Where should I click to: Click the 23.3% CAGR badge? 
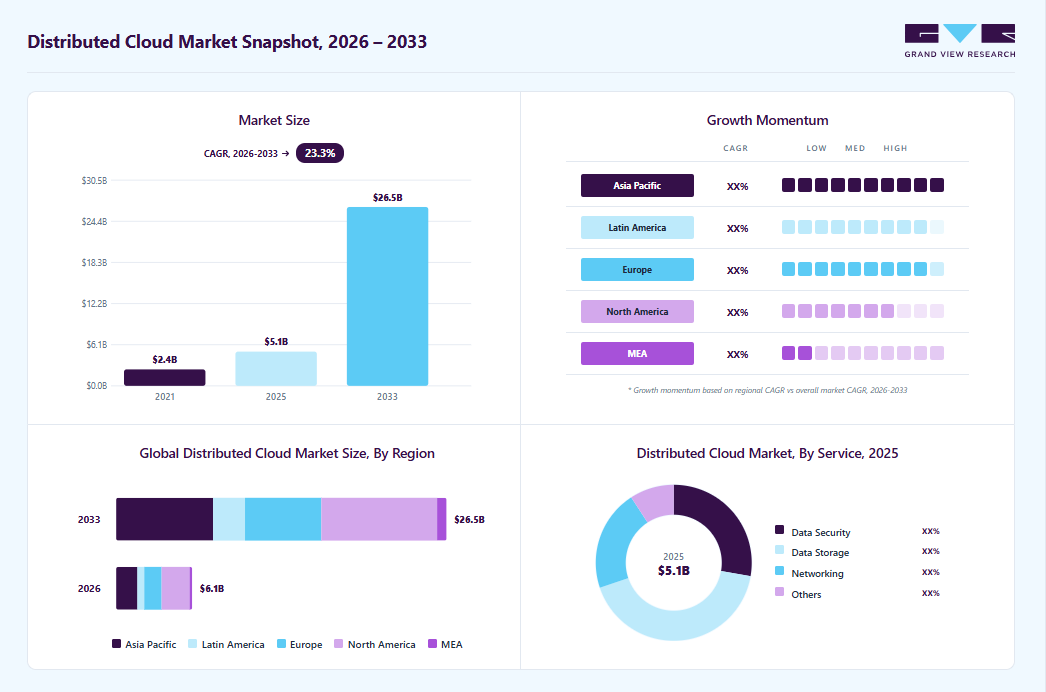[320, 153]
